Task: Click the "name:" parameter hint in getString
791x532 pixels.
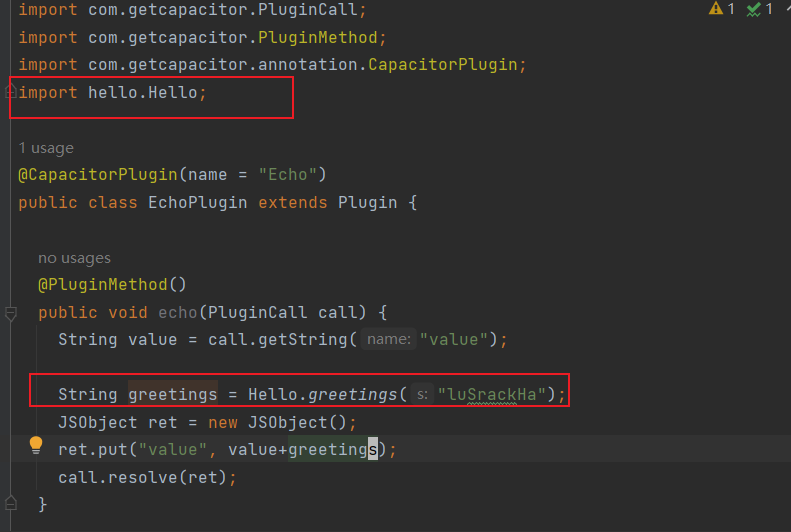Action: click(388, 340)
